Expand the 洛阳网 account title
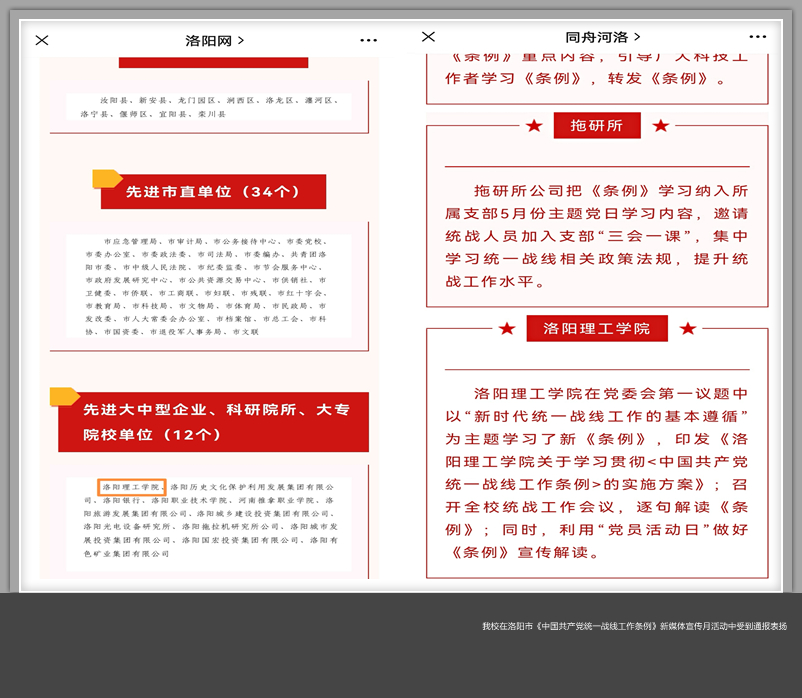 [214, 41]
